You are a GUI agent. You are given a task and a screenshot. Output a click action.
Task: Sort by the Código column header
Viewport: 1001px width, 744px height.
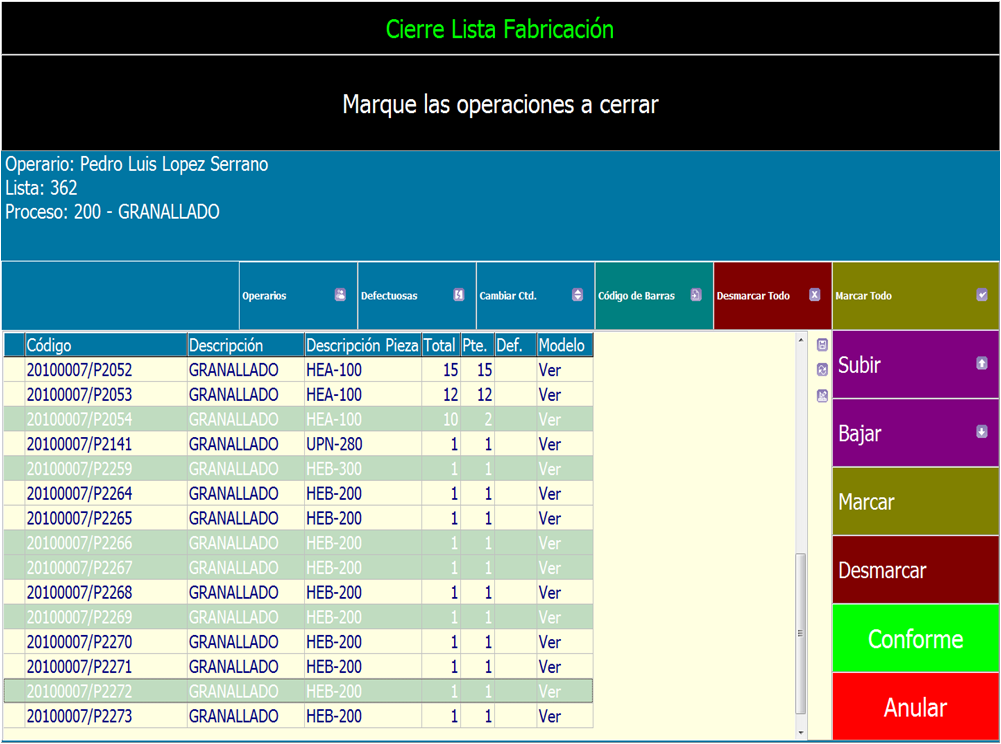coord(105,345)
